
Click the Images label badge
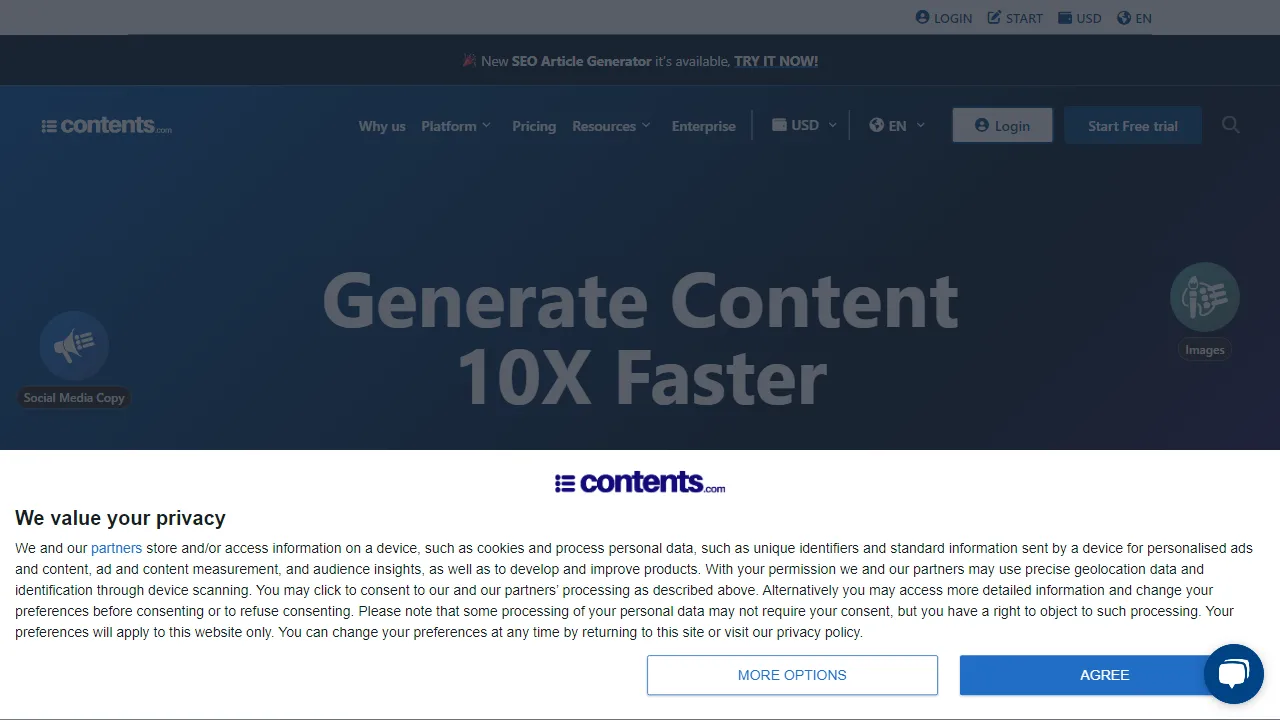coord(1205,350)
